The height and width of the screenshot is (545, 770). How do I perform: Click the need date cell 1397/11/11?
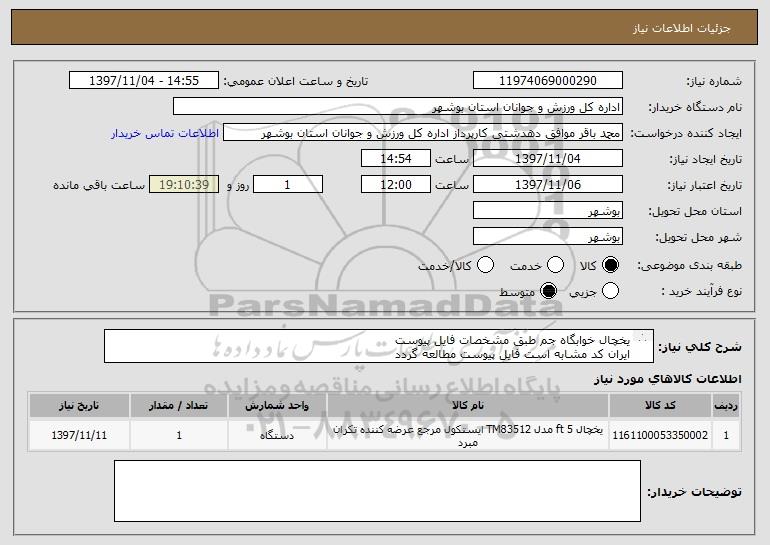coord(79,435)
